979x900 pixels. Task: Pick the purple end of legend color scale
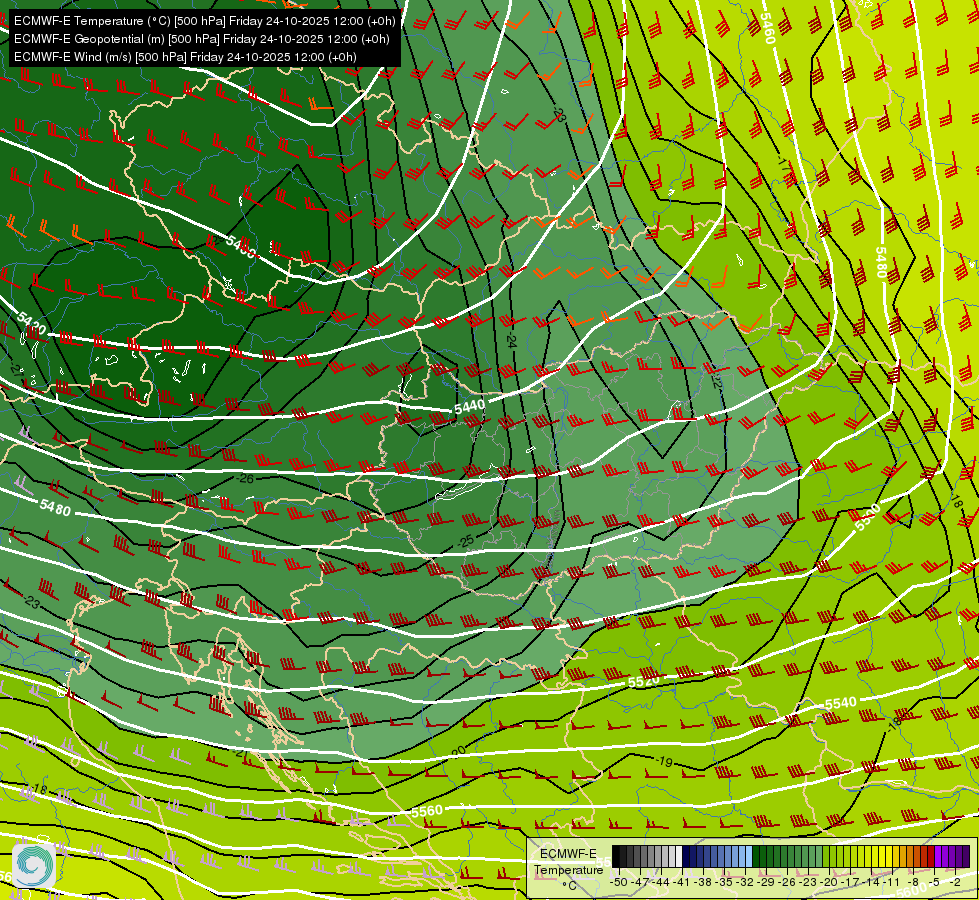click(x=966, y=857)
